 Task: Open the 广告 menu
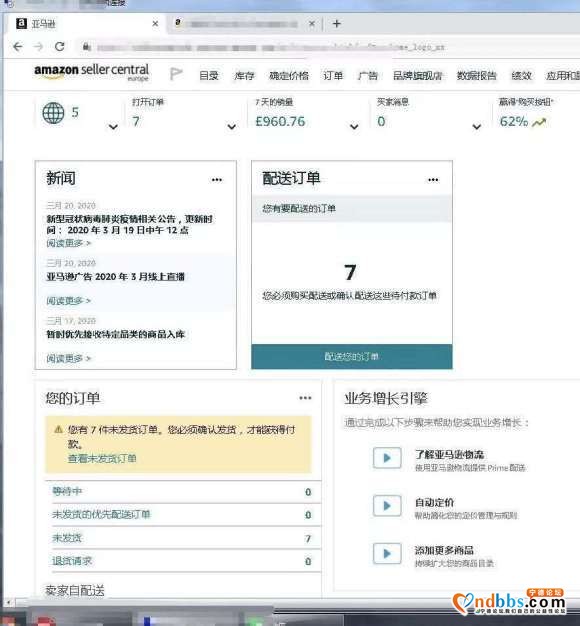pyautogui.click(x=368, y=75)
